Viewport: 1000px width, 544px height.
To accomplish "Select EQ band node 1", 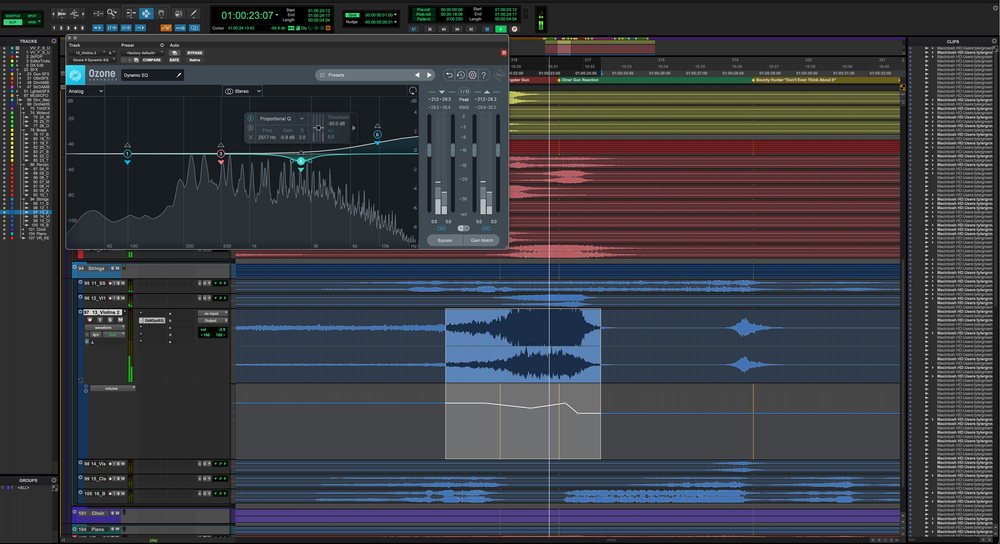I will point(128,154).
